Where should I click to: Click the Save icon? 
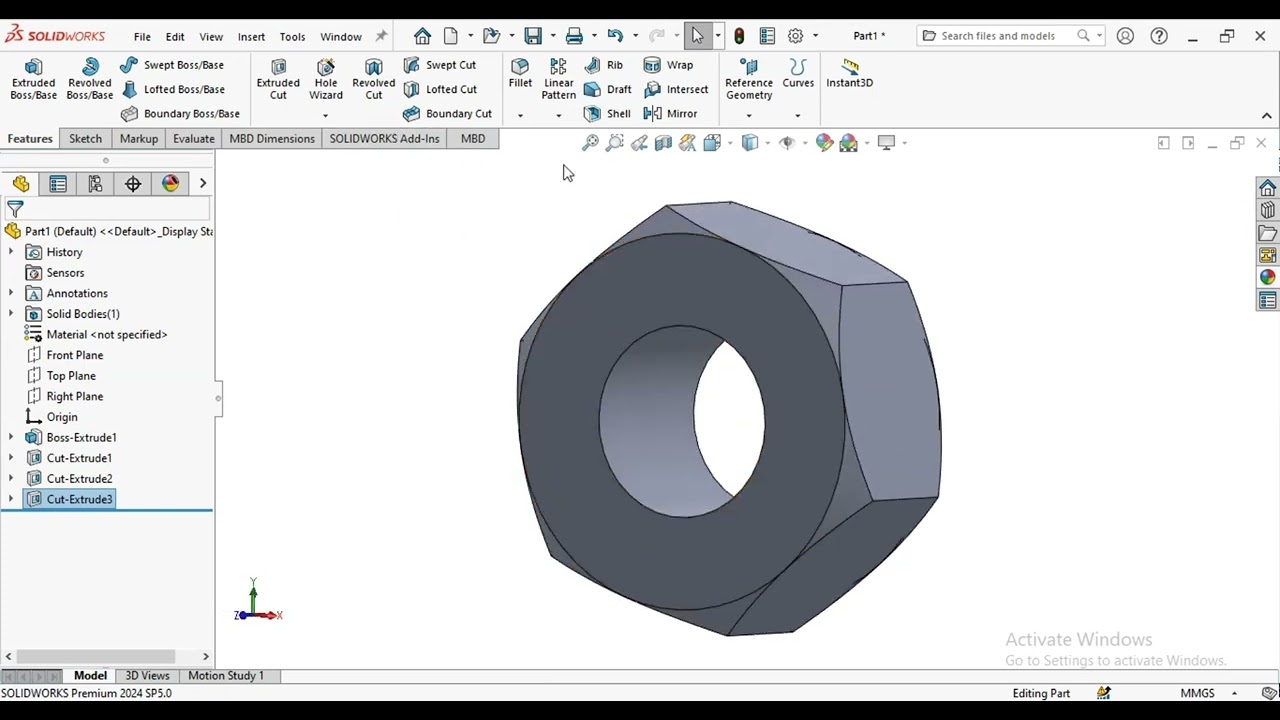point(533,36)
